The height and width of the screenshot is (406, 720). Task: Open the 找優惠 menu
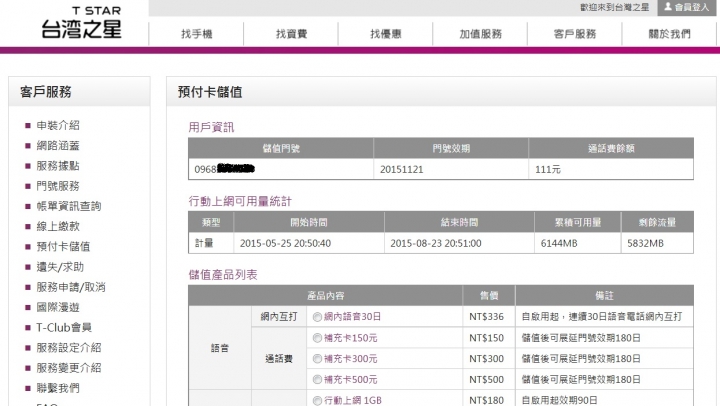point(386,34)
